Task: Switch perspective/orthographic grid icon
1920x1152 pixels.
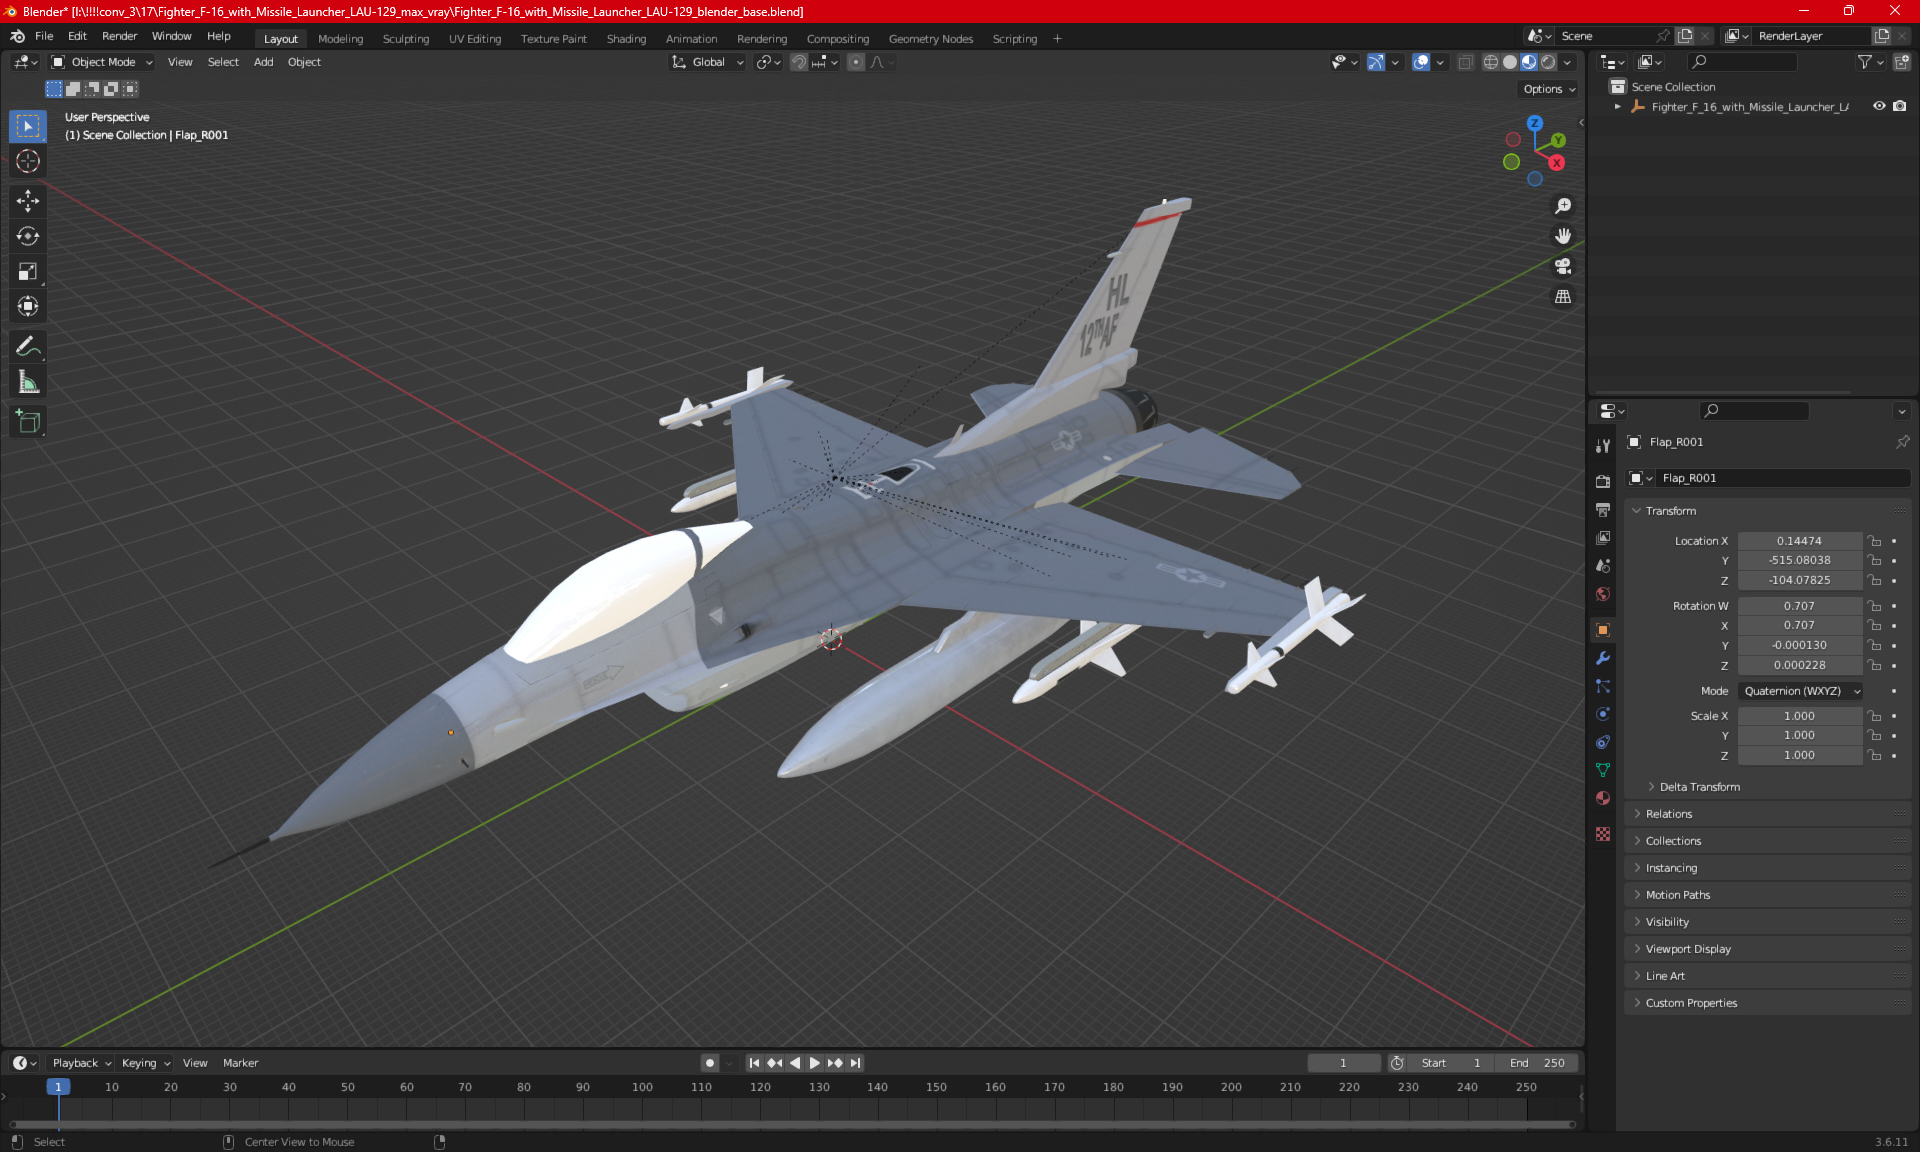Action: tap(1563, 297)
